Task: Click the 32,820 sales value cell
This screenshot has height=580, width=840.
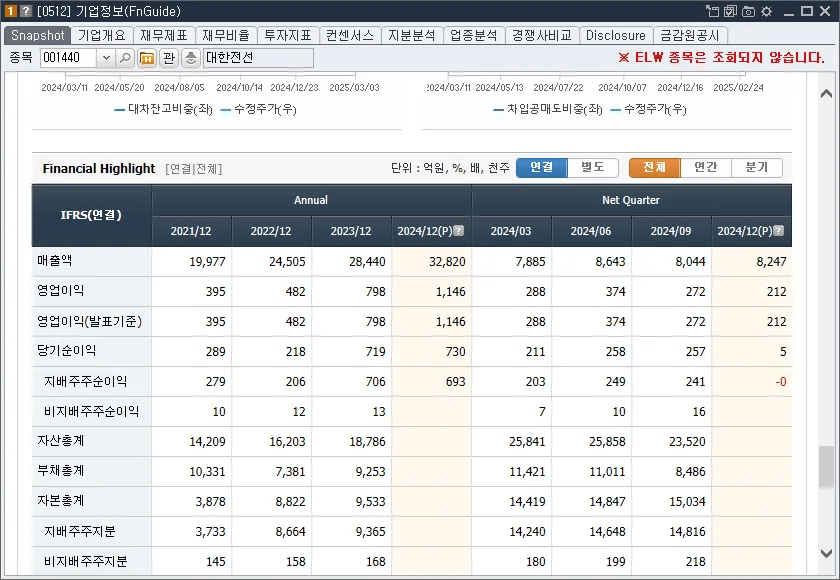Action: pos(431,262)
